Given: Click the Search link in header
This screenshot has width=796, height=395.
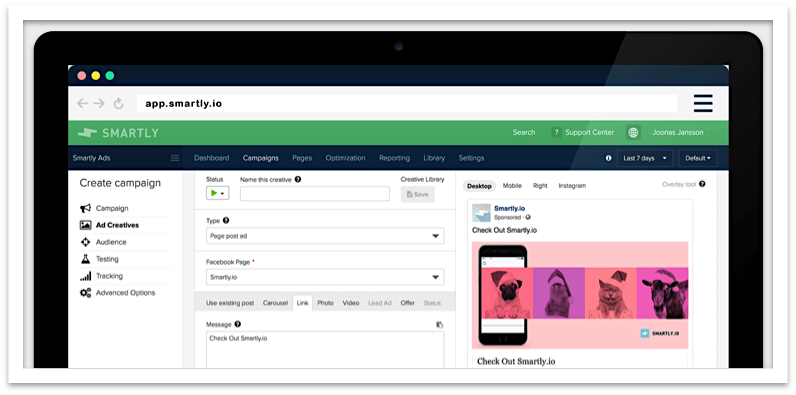Looking at the screenshot, I should point(524,133).
